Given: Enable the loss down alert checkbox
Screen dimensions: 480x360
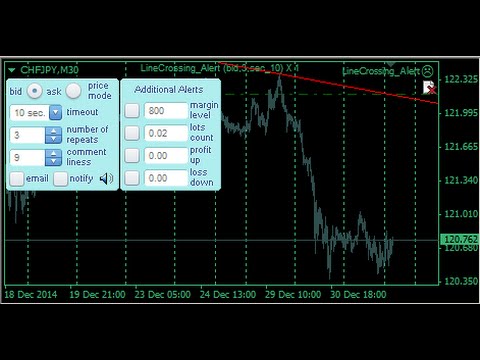Looking at the screenshot, I should point(132,178).
